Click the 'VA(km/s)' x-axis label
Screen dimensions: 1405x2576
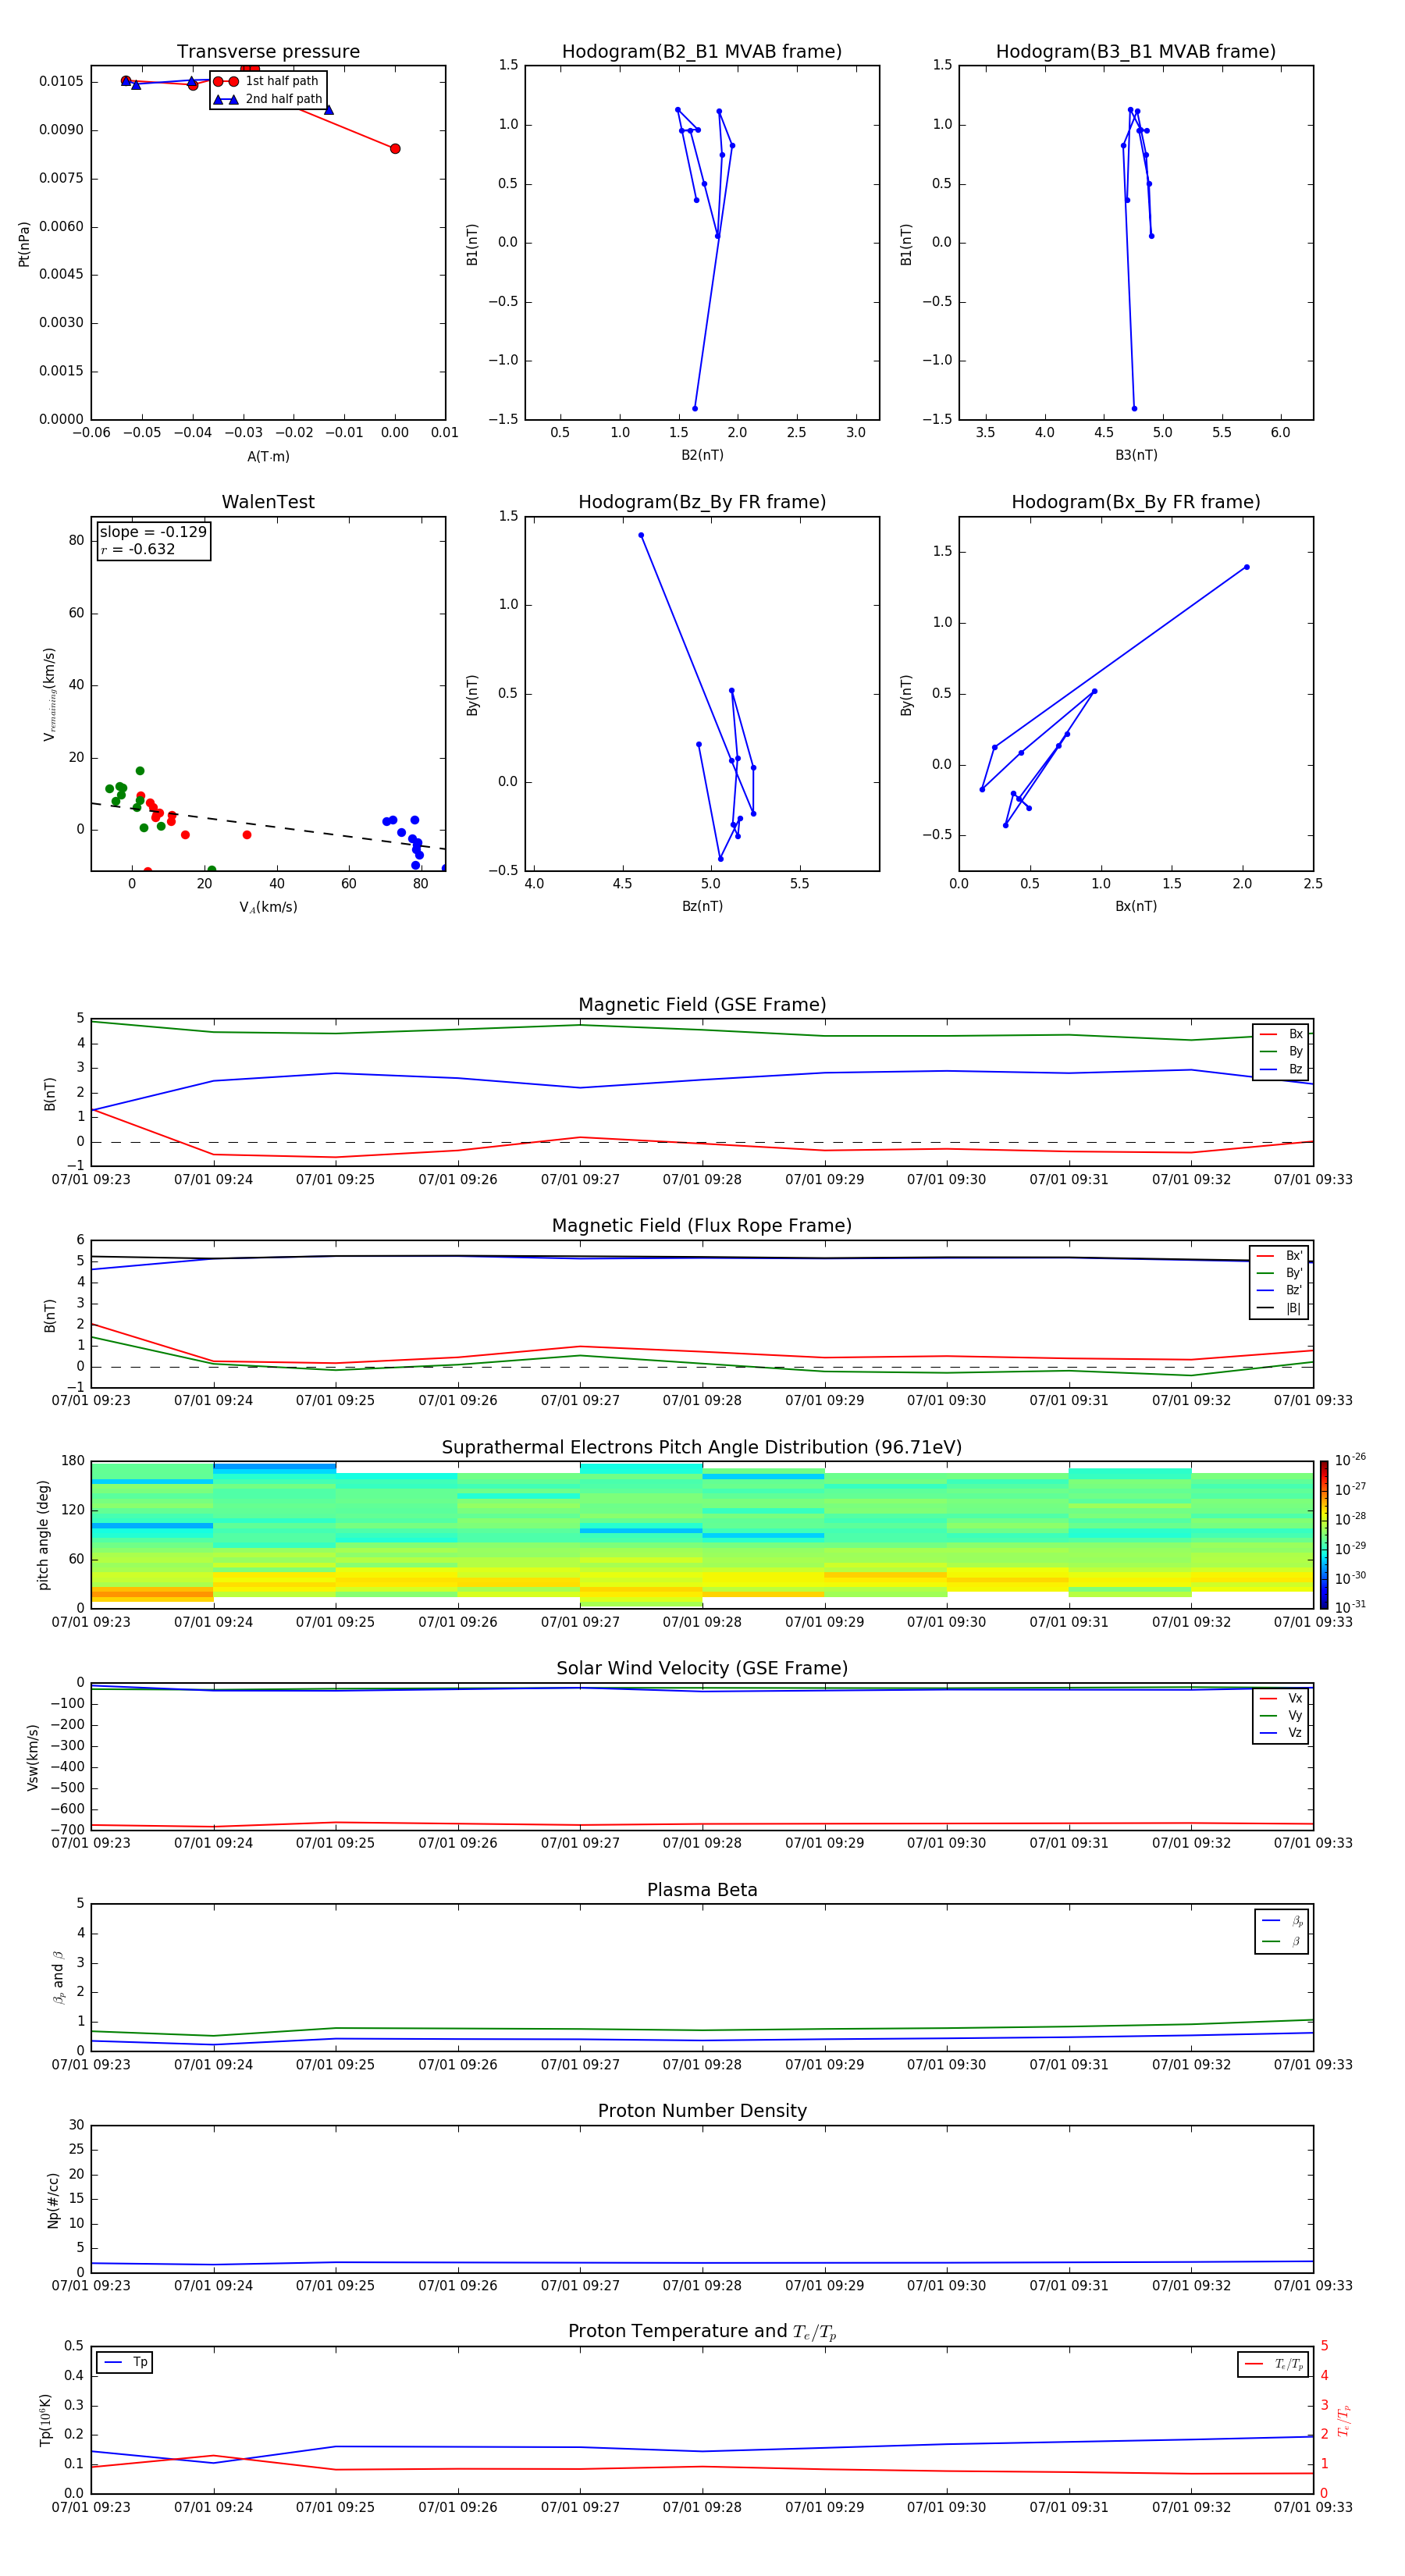click(x=268, y=907)
